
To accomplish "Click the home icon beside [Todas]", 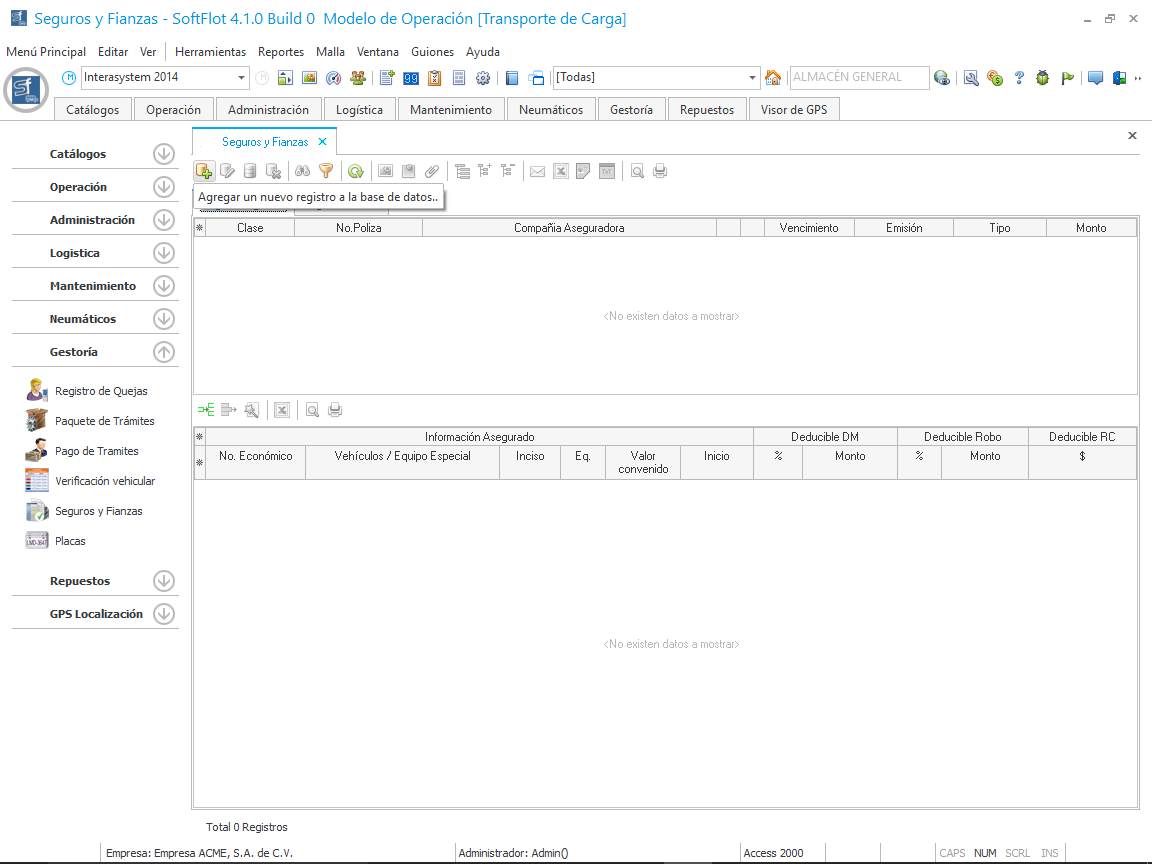I will pyautogui.click(x=773, y=78).
